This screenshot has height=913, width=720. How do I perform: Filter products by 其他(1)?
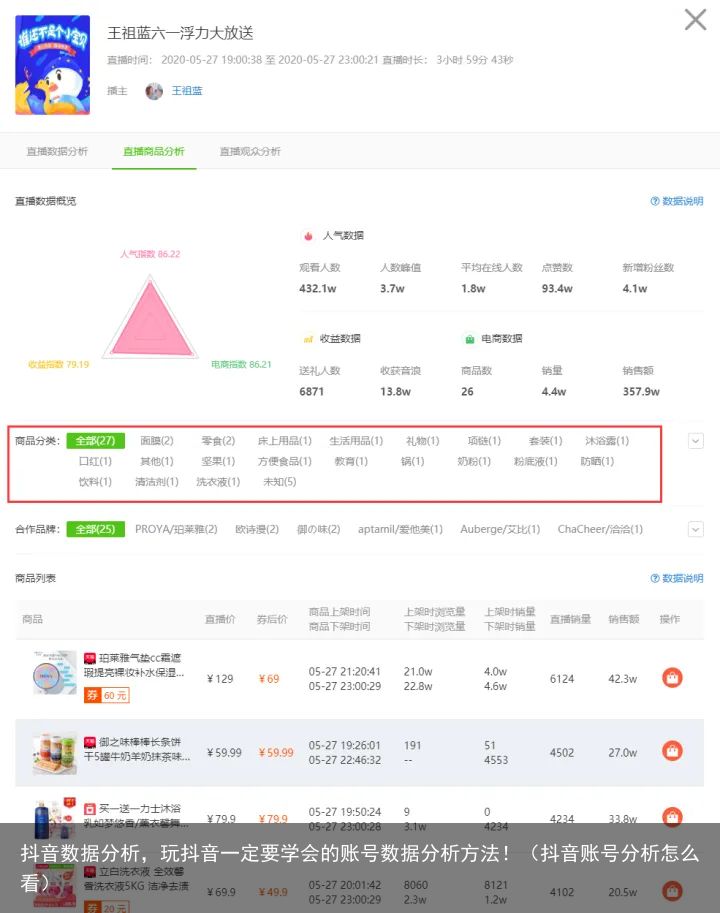coord(157,461)
